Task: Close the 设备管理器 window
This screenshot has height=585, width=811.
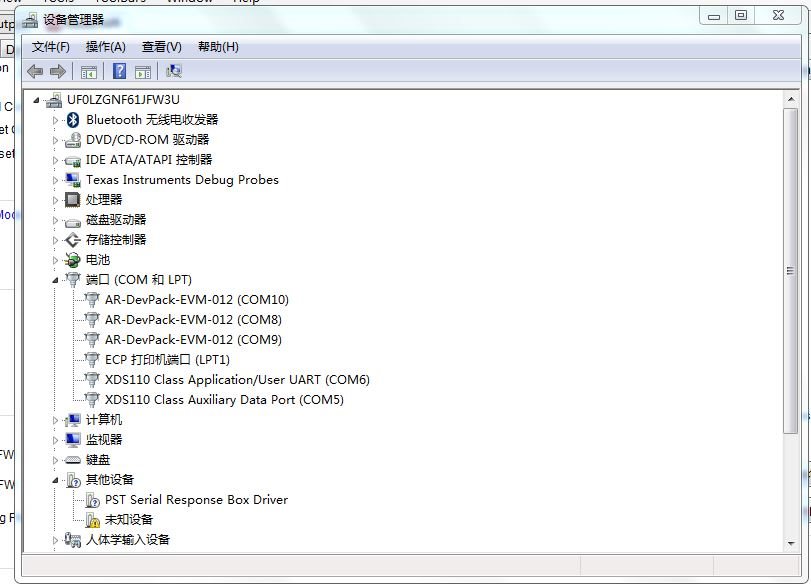Action: 778,16
